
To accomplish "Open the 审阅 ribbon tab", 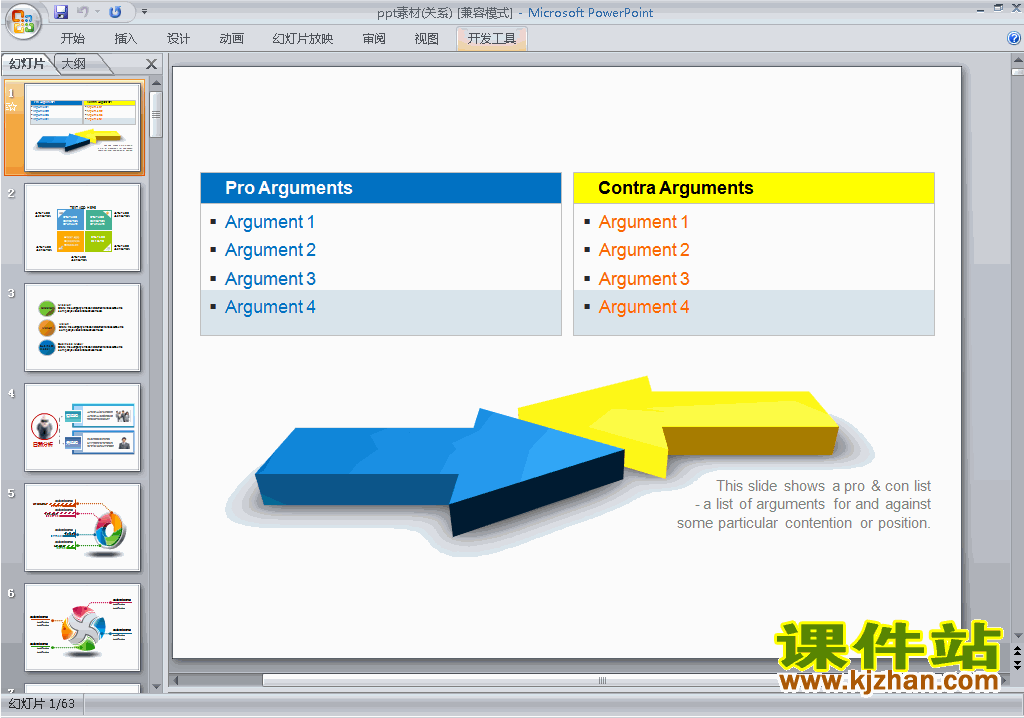I will click(x=374, y=39).
